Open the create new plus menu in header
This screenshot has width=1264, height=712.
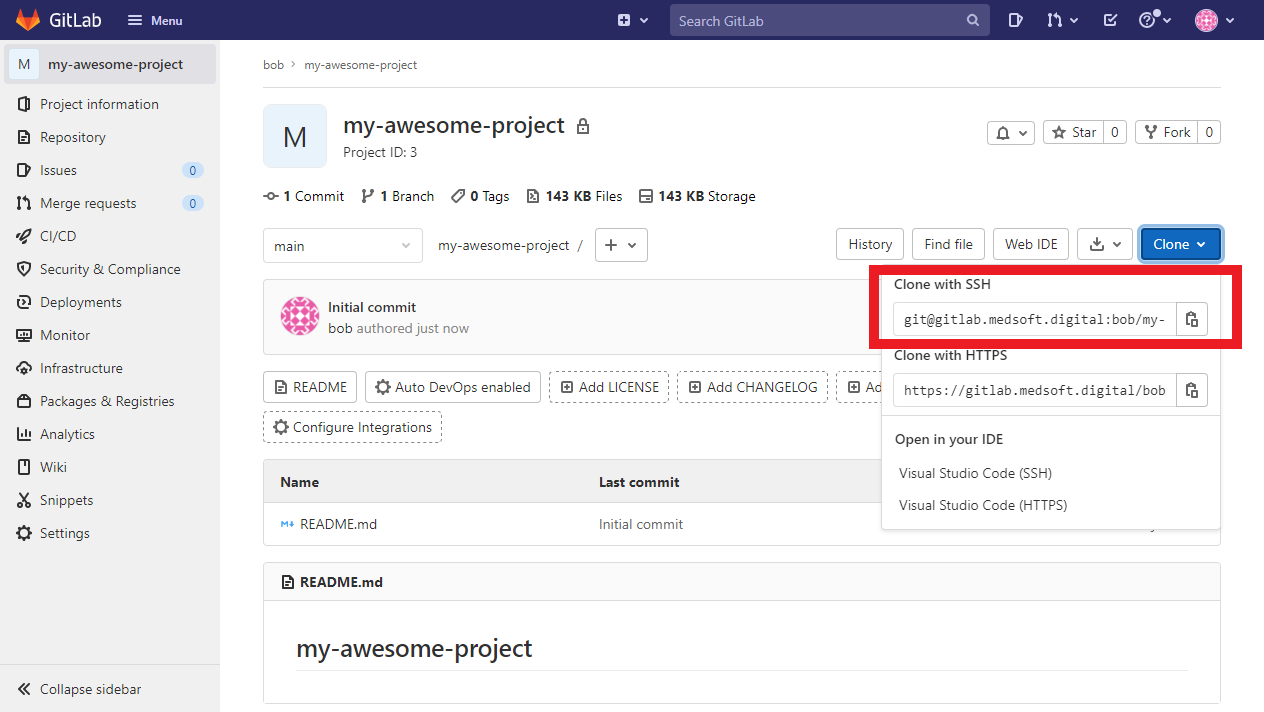coord(632,20)
